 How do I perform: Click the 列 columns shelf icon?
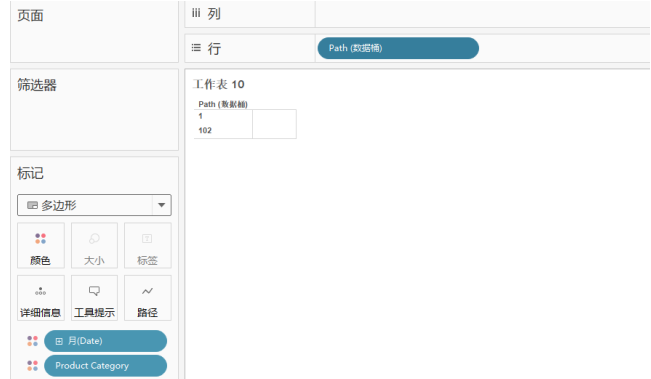point(196,14)
